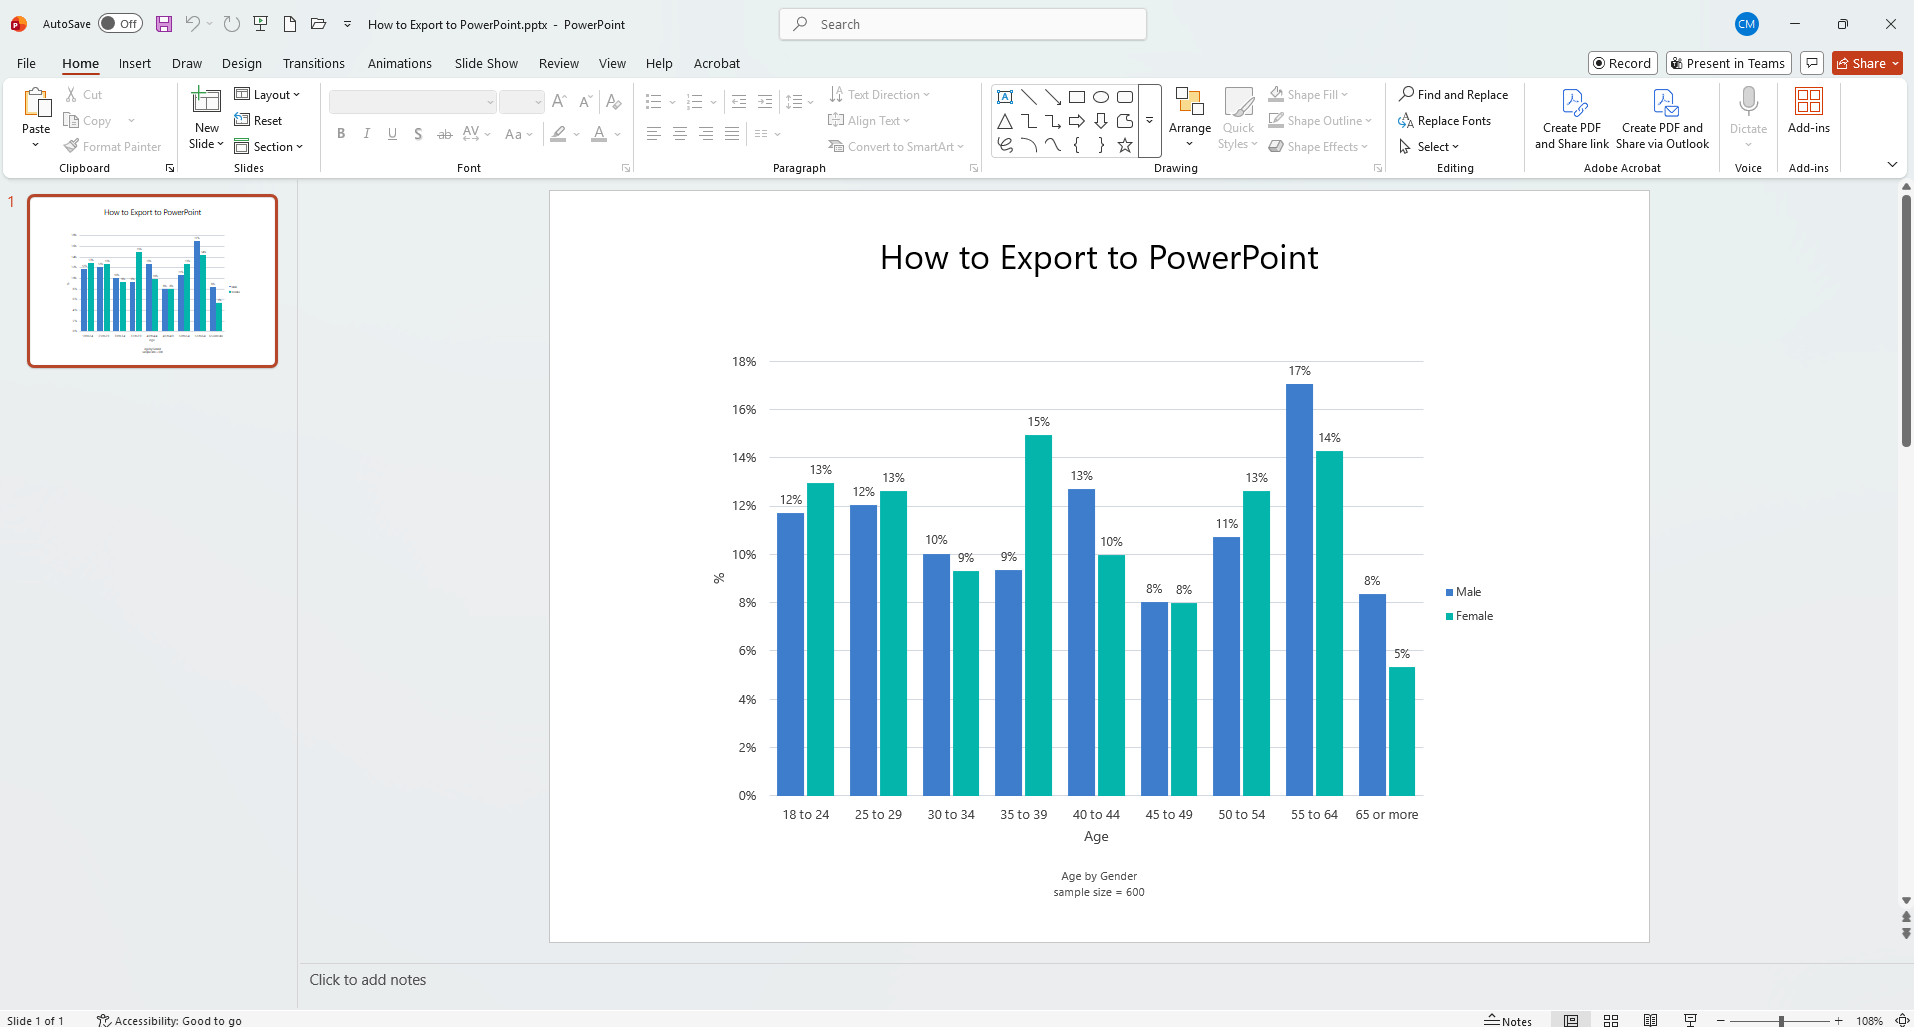Screen dimensions: 1914x1027
Task: Open the font size dropdown
Action: click(x=536, y=101)
